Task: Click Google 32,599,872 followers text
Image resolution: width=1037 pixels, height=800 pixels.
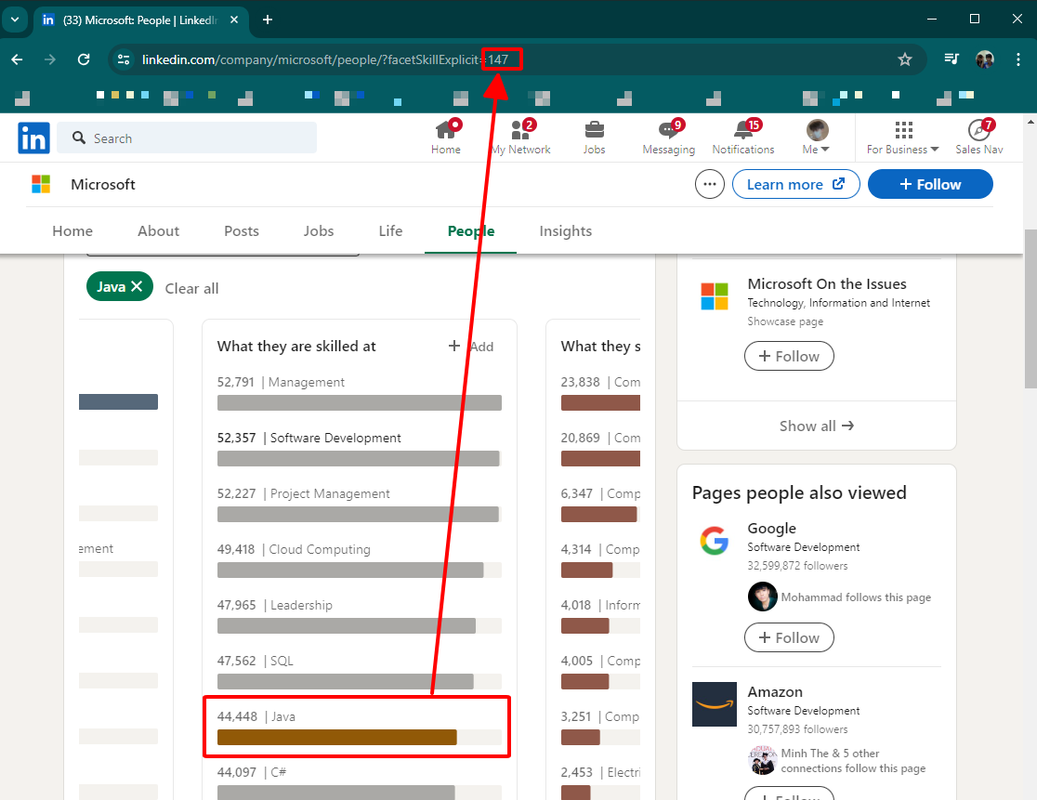Action: (798, 566)
